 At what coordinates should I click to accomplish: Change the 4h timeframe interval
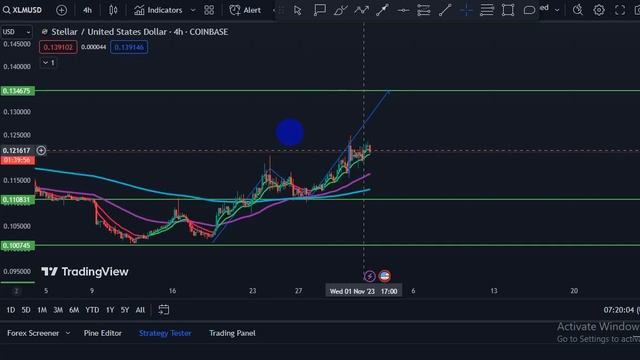click(x=87, y=10)
